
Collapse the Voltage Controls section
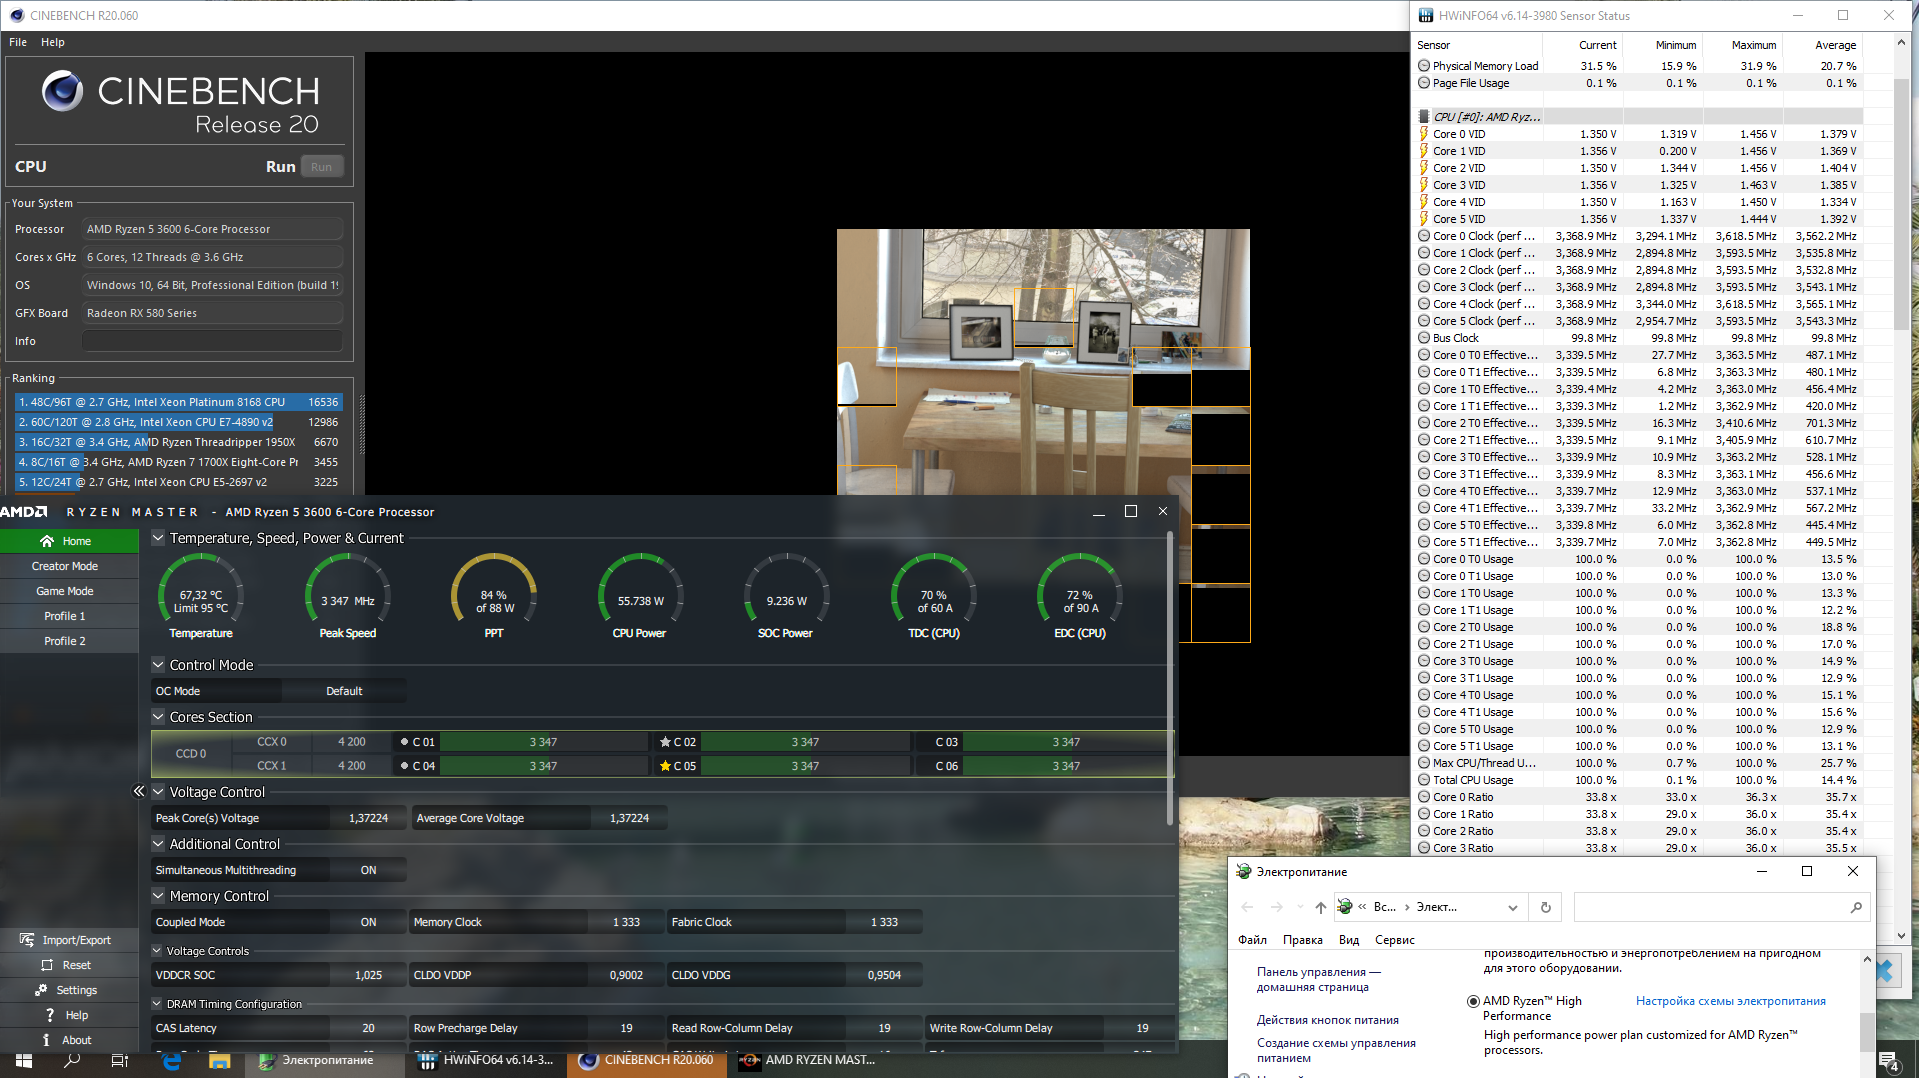point(157,951)
